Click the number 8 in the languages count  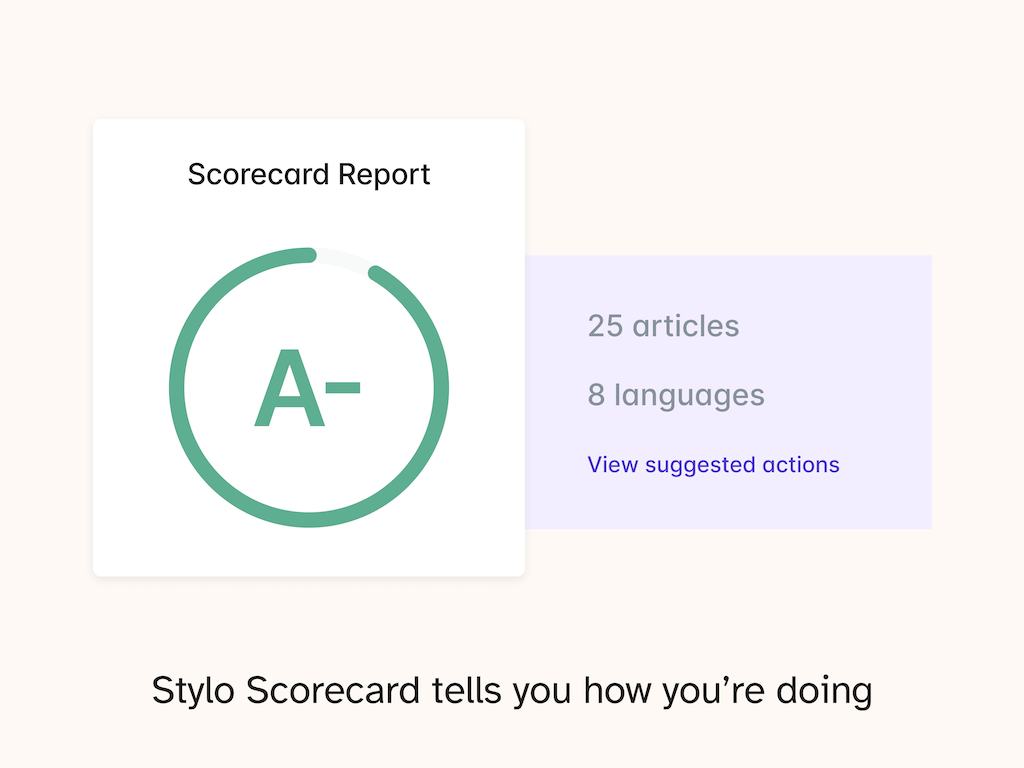click(596, 395)
